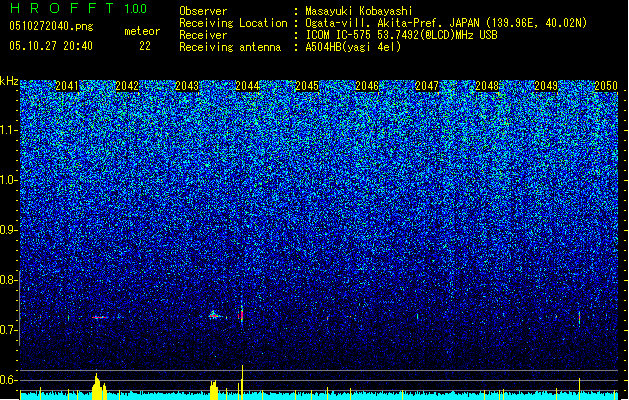The width and height of the screenshot is (629, 400).
Task: Click the HROFFT 1.0.0 title text
Action: tap(78, 8)
